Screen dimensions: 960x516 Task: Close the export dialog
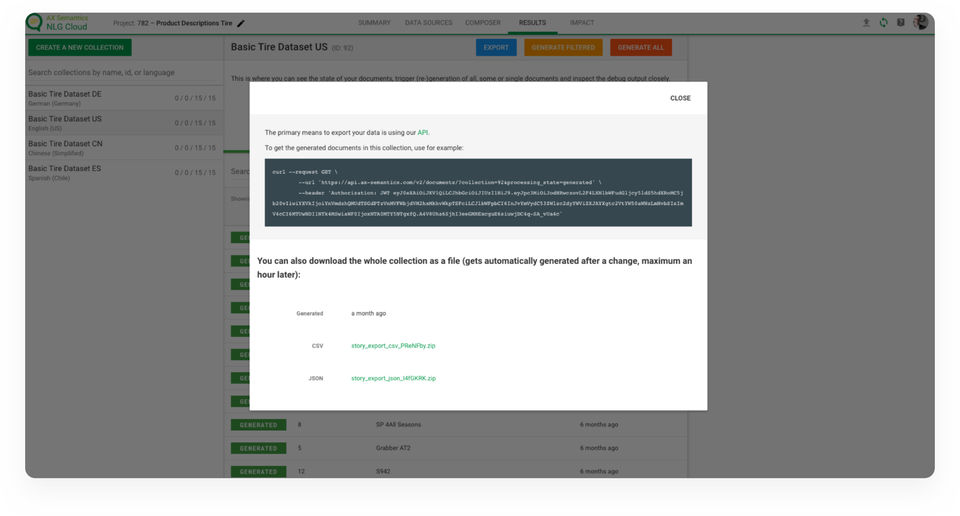coord(680,98)
